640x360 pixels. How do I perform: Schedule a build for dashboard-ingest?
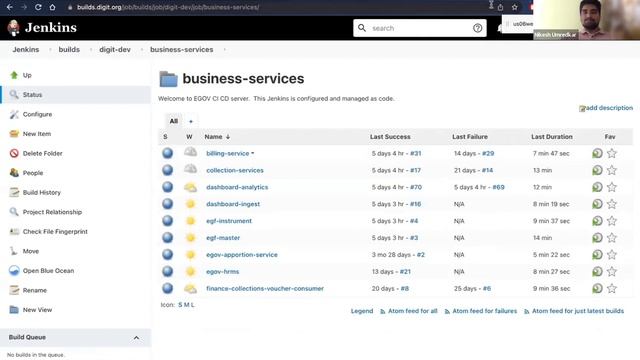(x=597, y=204)
